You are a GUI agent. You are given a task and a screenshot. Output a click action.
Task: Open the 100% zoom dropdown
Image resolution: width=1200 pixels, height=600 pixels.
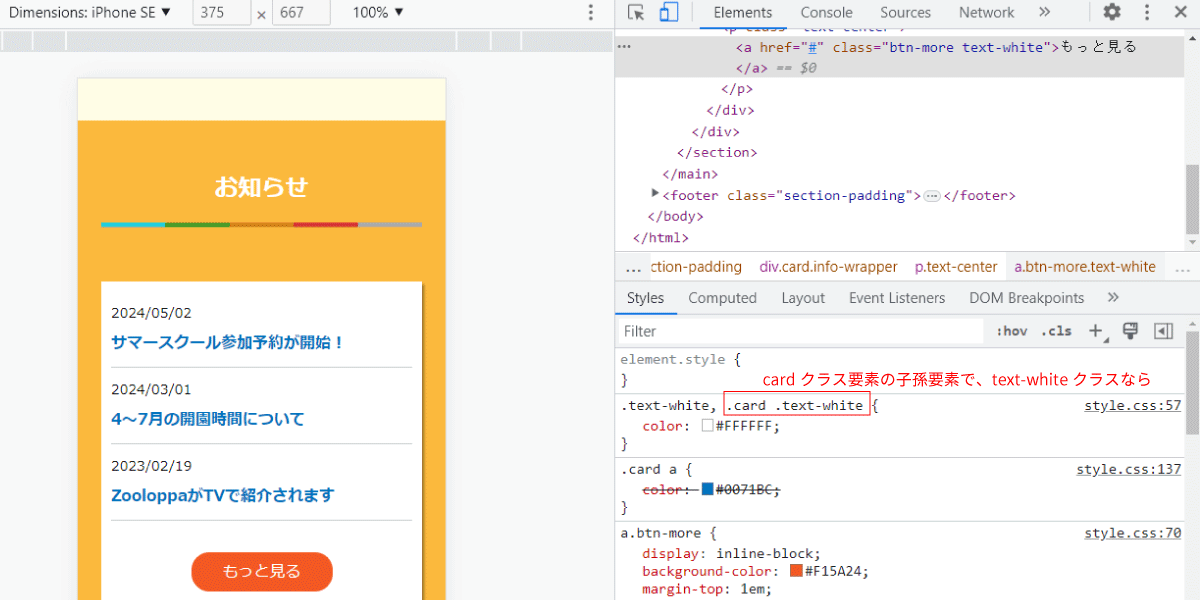pos(378,12)
